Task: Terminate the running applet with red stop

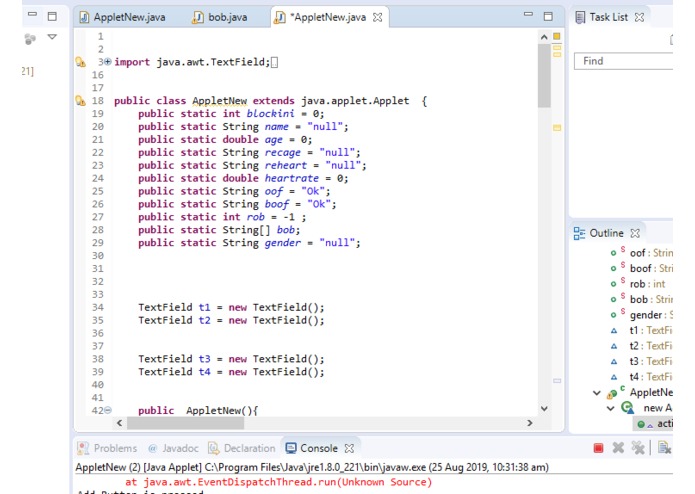Action: click(x=598, y=448)
